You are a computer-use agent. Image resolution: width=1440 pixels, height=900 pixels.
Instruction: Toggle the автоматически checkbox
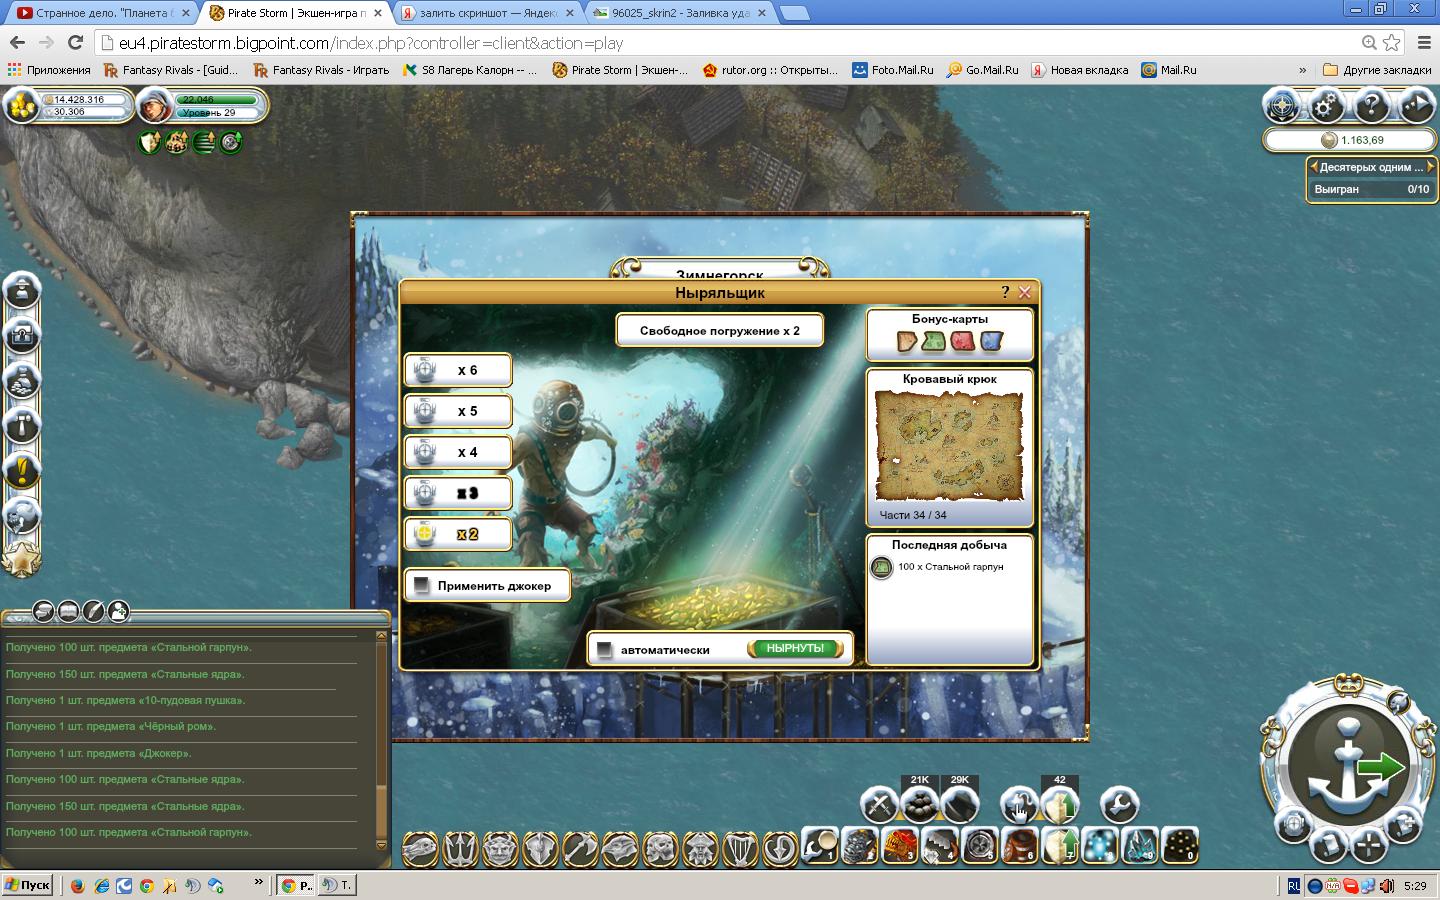604,650
